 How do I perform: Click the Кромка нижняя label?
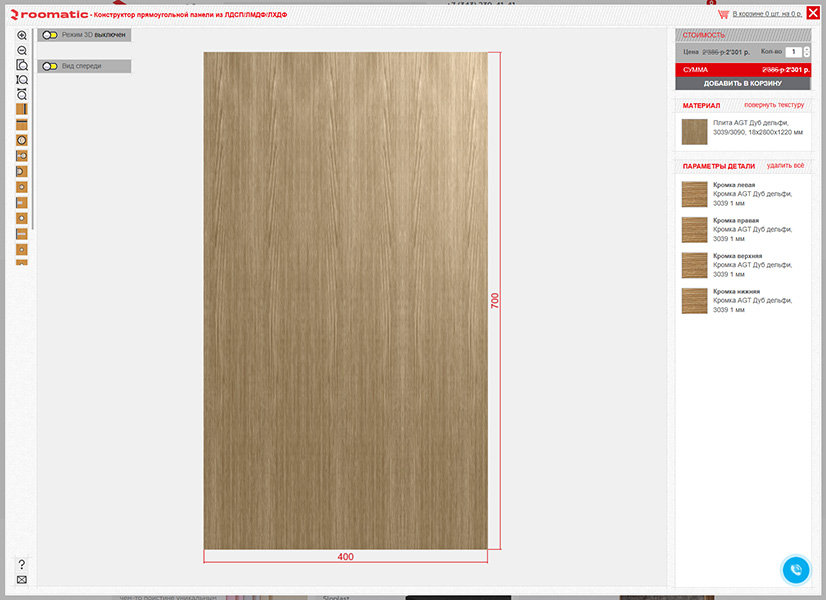(736, 291)
